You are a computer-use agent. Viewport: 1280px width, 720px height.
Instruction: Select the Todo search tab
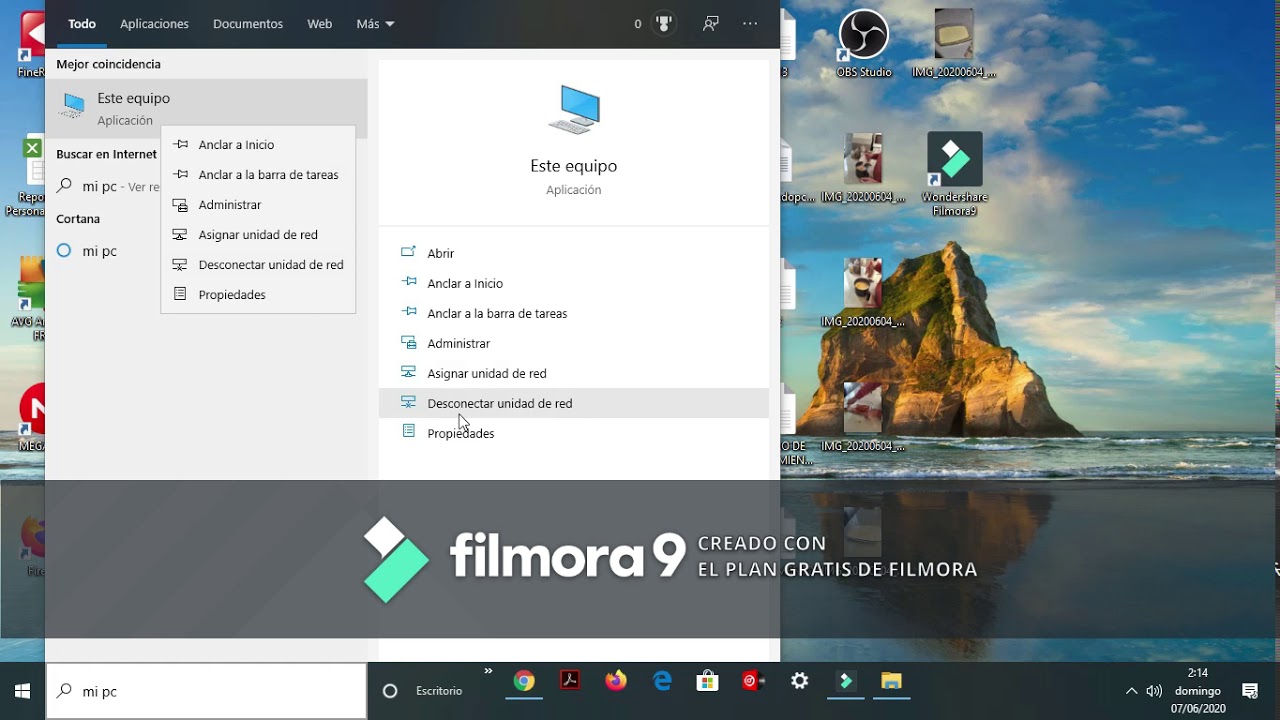coord(82,23)
